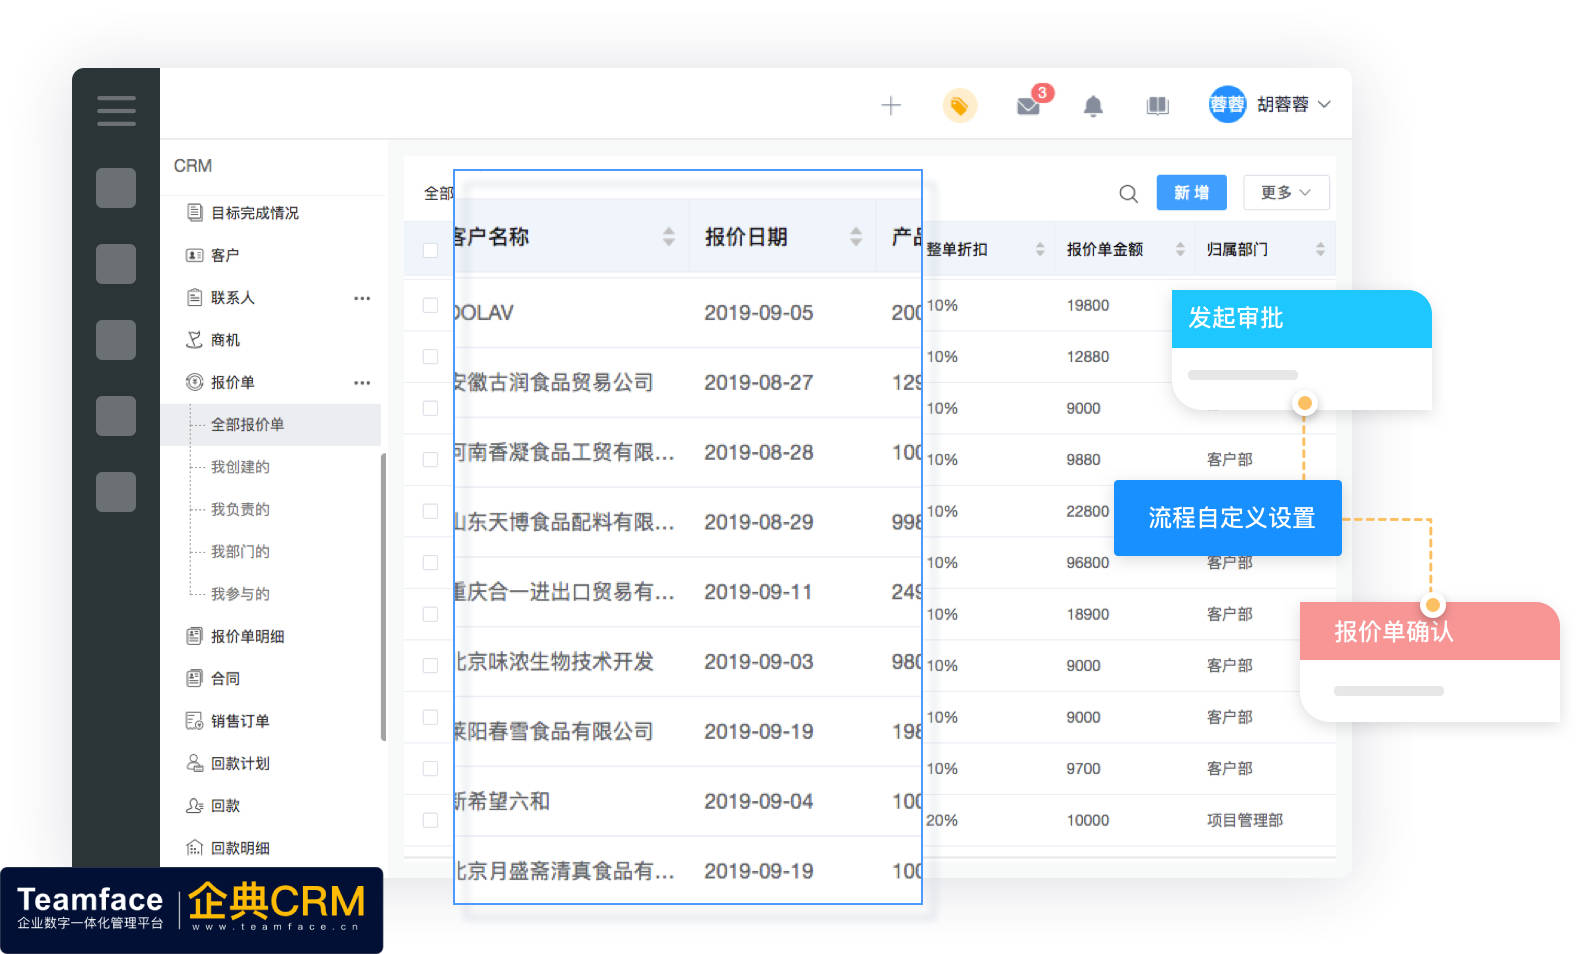Open 联系人 more options ellipsis

click(x=362, y=298)
